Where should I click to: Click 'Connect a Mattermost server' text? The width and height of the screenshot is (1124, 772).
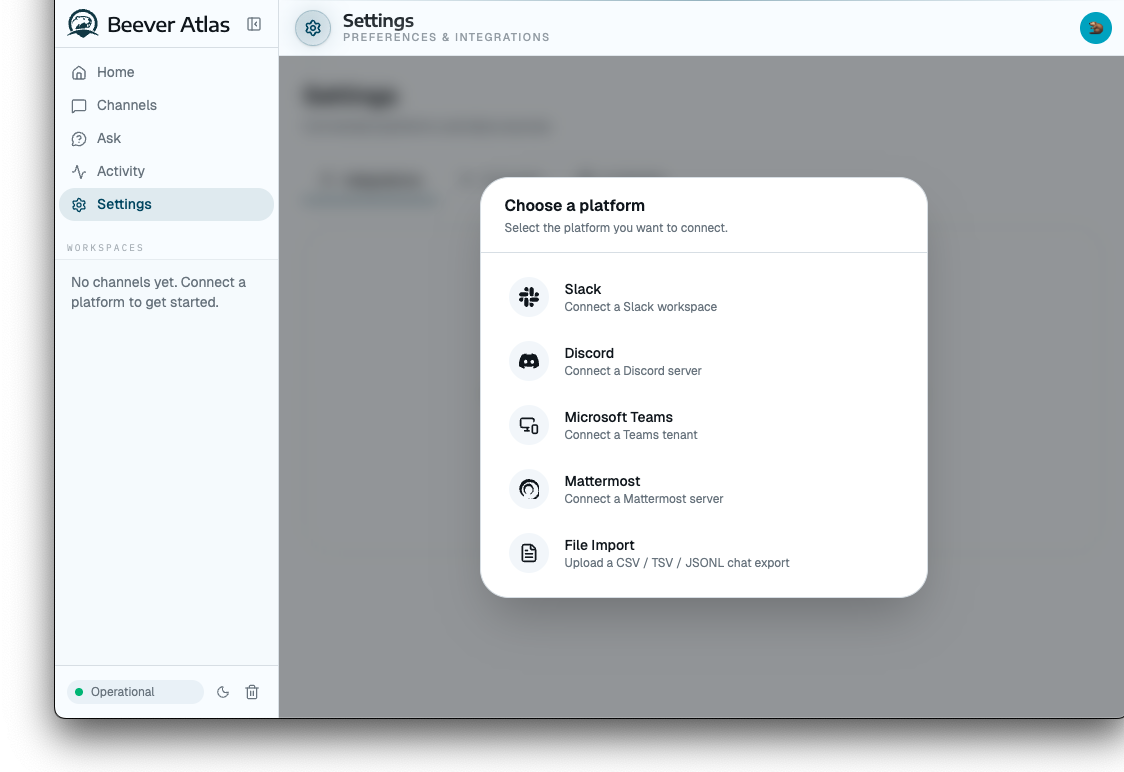(643, 499)
